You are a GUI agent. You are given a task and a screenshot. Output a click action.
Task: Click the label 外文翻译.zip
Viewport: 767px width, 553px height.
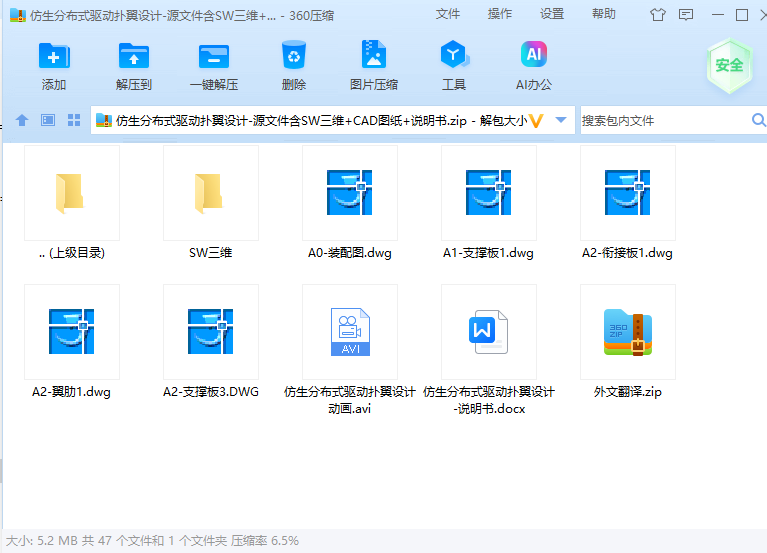coord(628,392)
